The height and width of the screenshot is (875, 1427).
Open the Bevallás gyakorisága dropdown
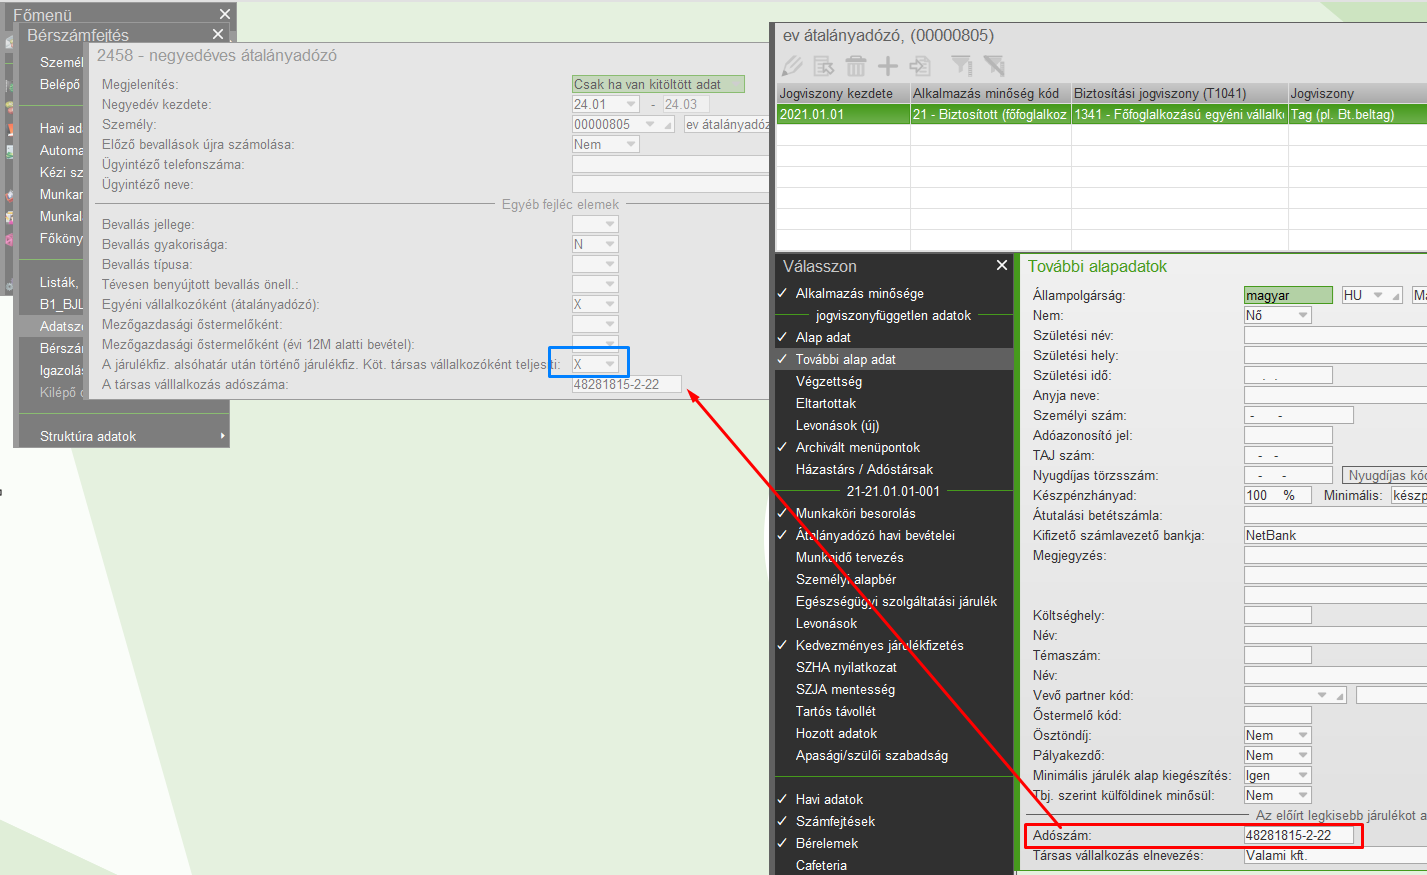pyautogui.click(x=610, y=244)
